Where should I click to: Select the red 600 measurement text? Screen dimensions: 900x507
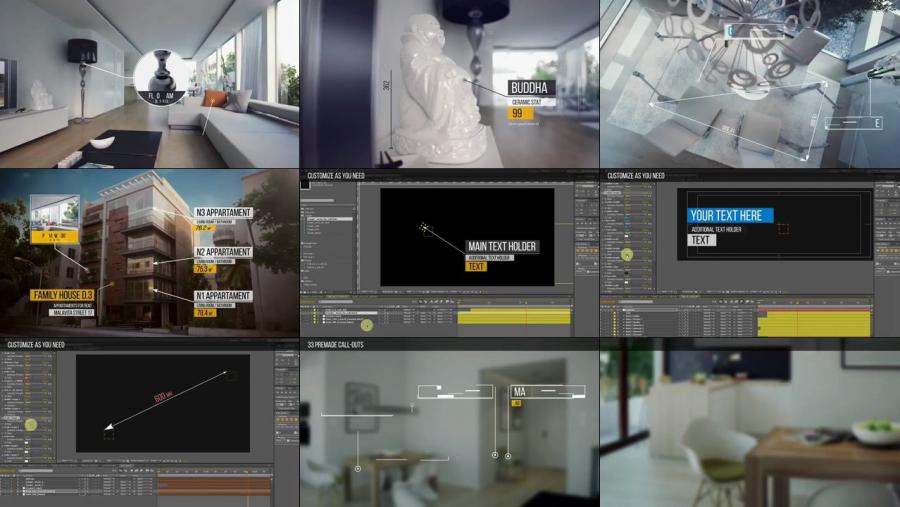160,397
